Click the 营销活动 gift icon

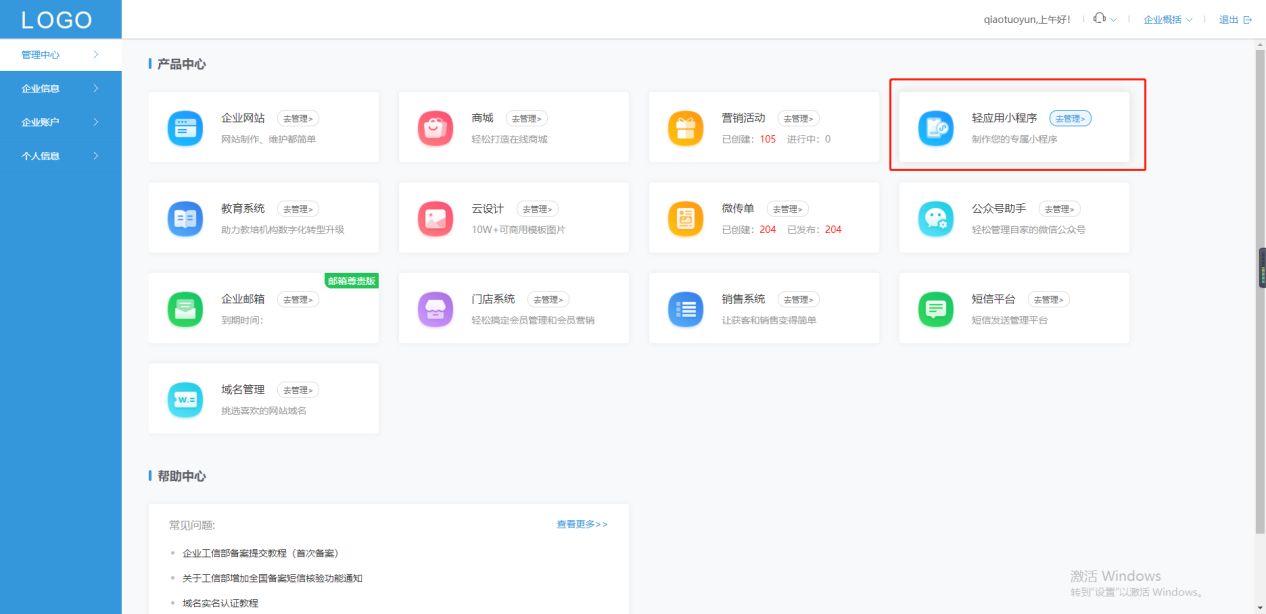685,128
